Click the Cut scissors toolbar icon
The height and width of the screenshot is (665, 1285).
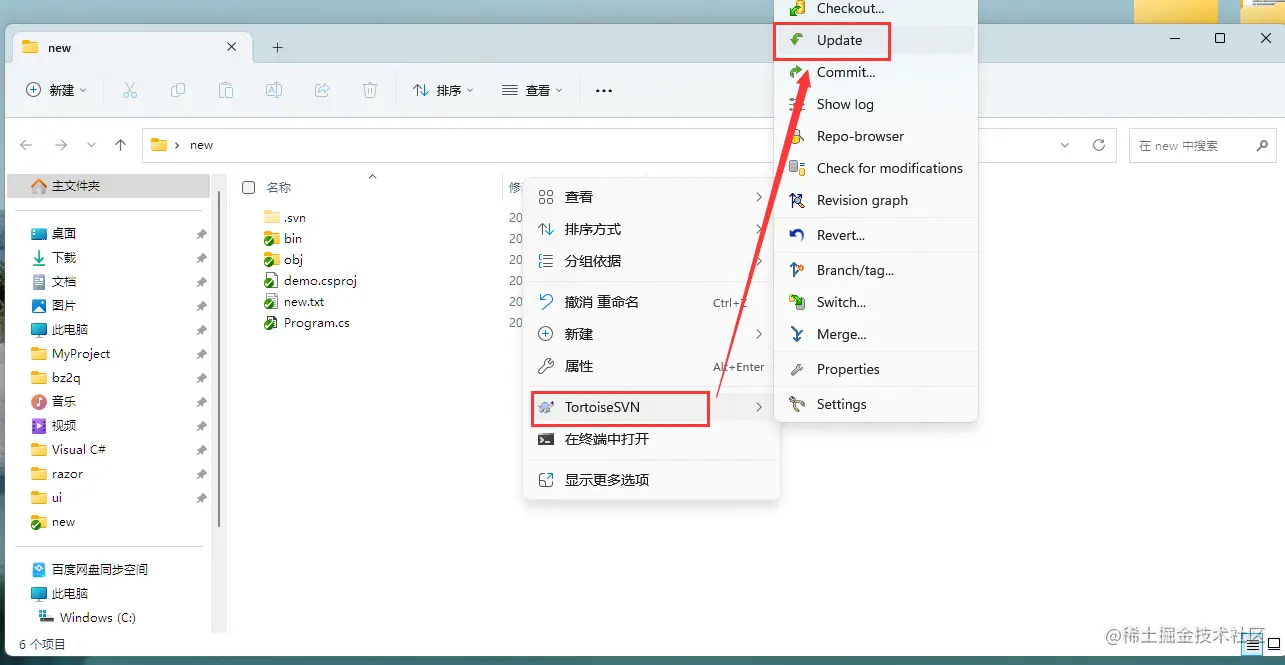pyautogui.click(x=130, y=90)
